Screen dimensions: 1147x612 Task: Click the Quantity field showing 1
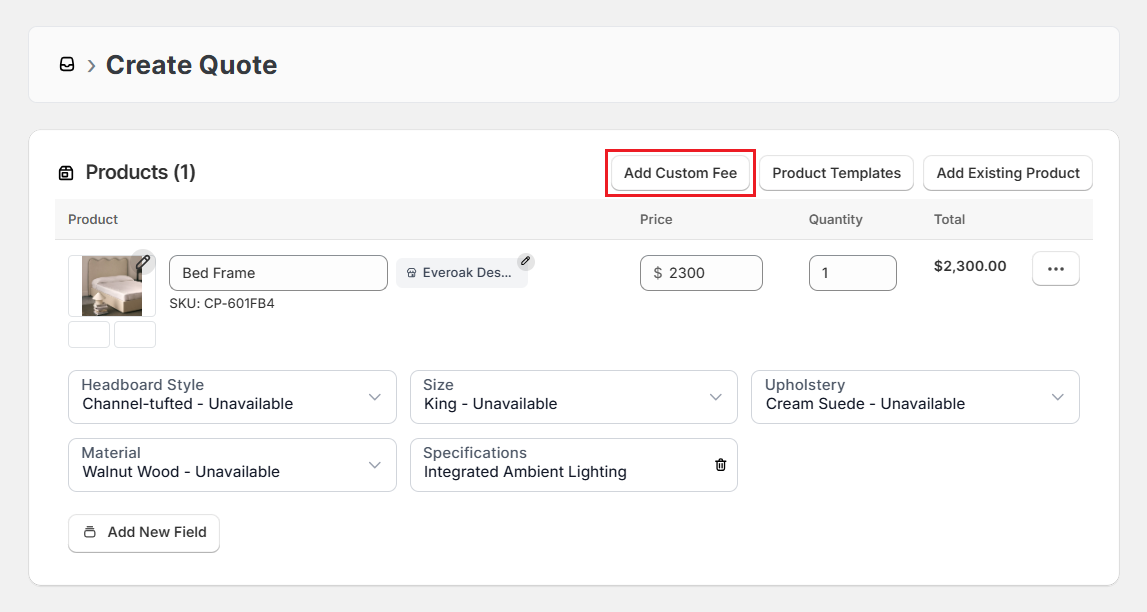pyautogui.click(x=853, y=273)
